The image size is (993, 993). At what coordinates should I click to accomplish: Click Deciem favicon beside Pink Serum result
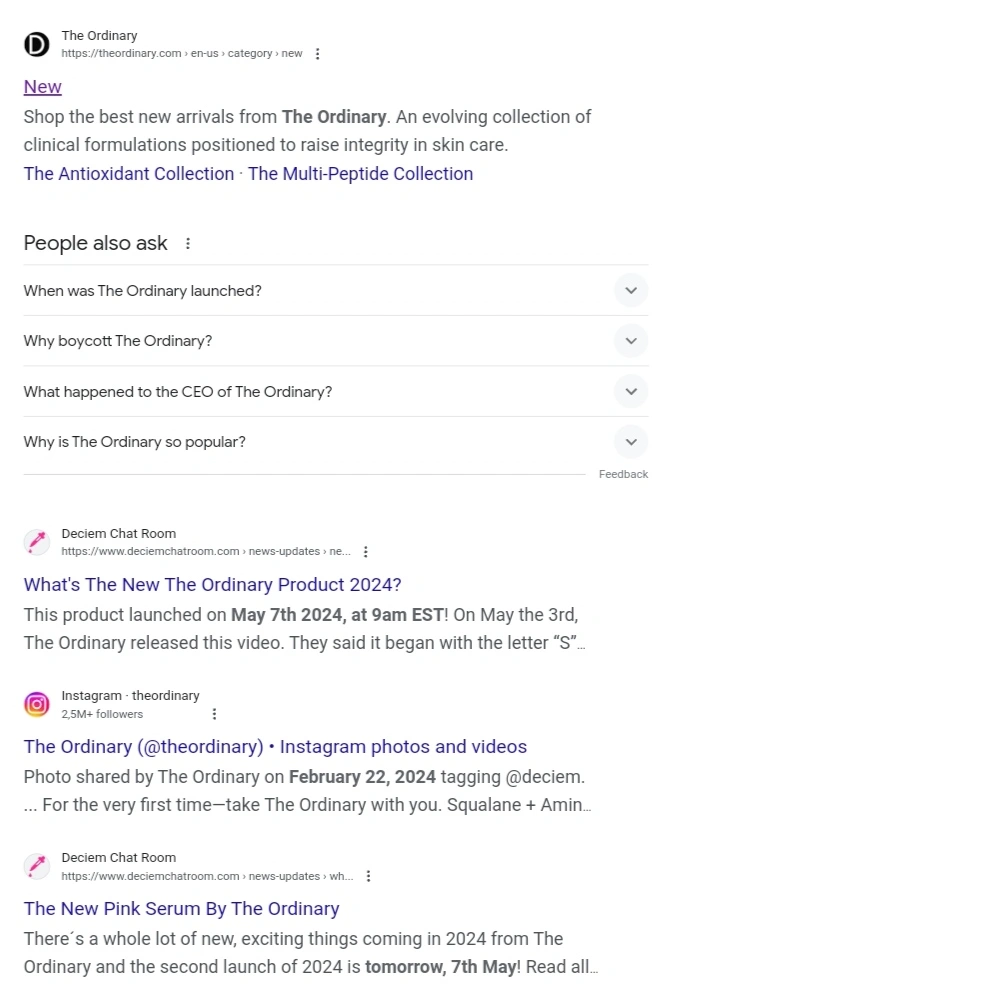click(37, 866)
